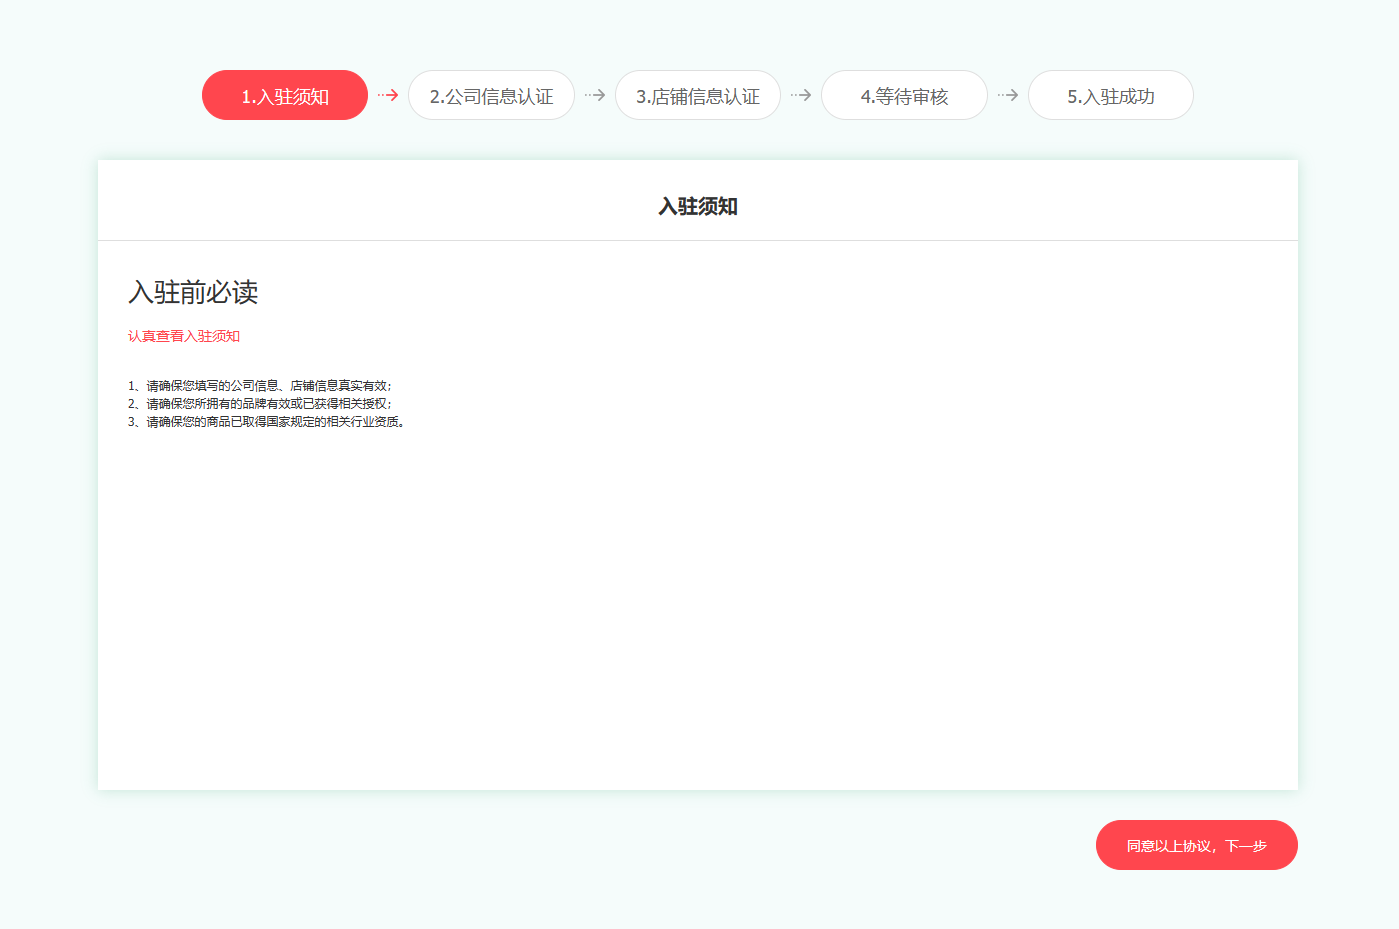Click the 入驻前必读 heading
The width and height of the screenshot is (1399, 929).
[x=193, y=292]
